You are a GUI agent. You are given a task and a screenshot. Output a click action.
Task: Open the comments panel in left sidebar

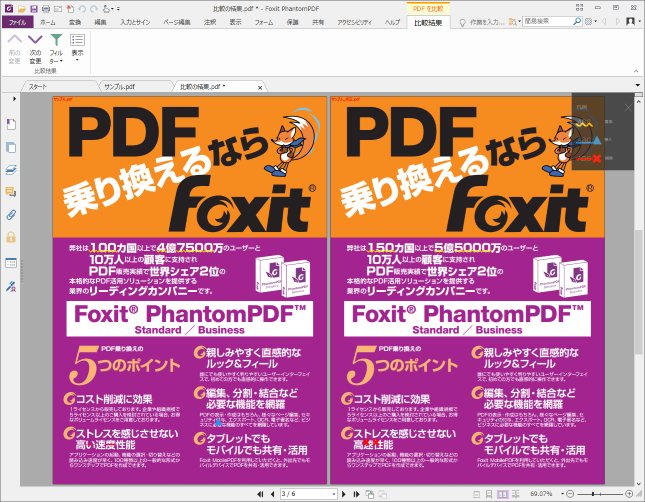point(11,192)
